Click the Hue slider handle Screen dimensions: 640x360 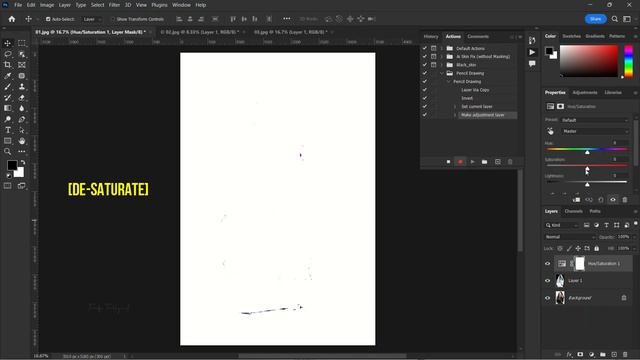tap(587, 152)
